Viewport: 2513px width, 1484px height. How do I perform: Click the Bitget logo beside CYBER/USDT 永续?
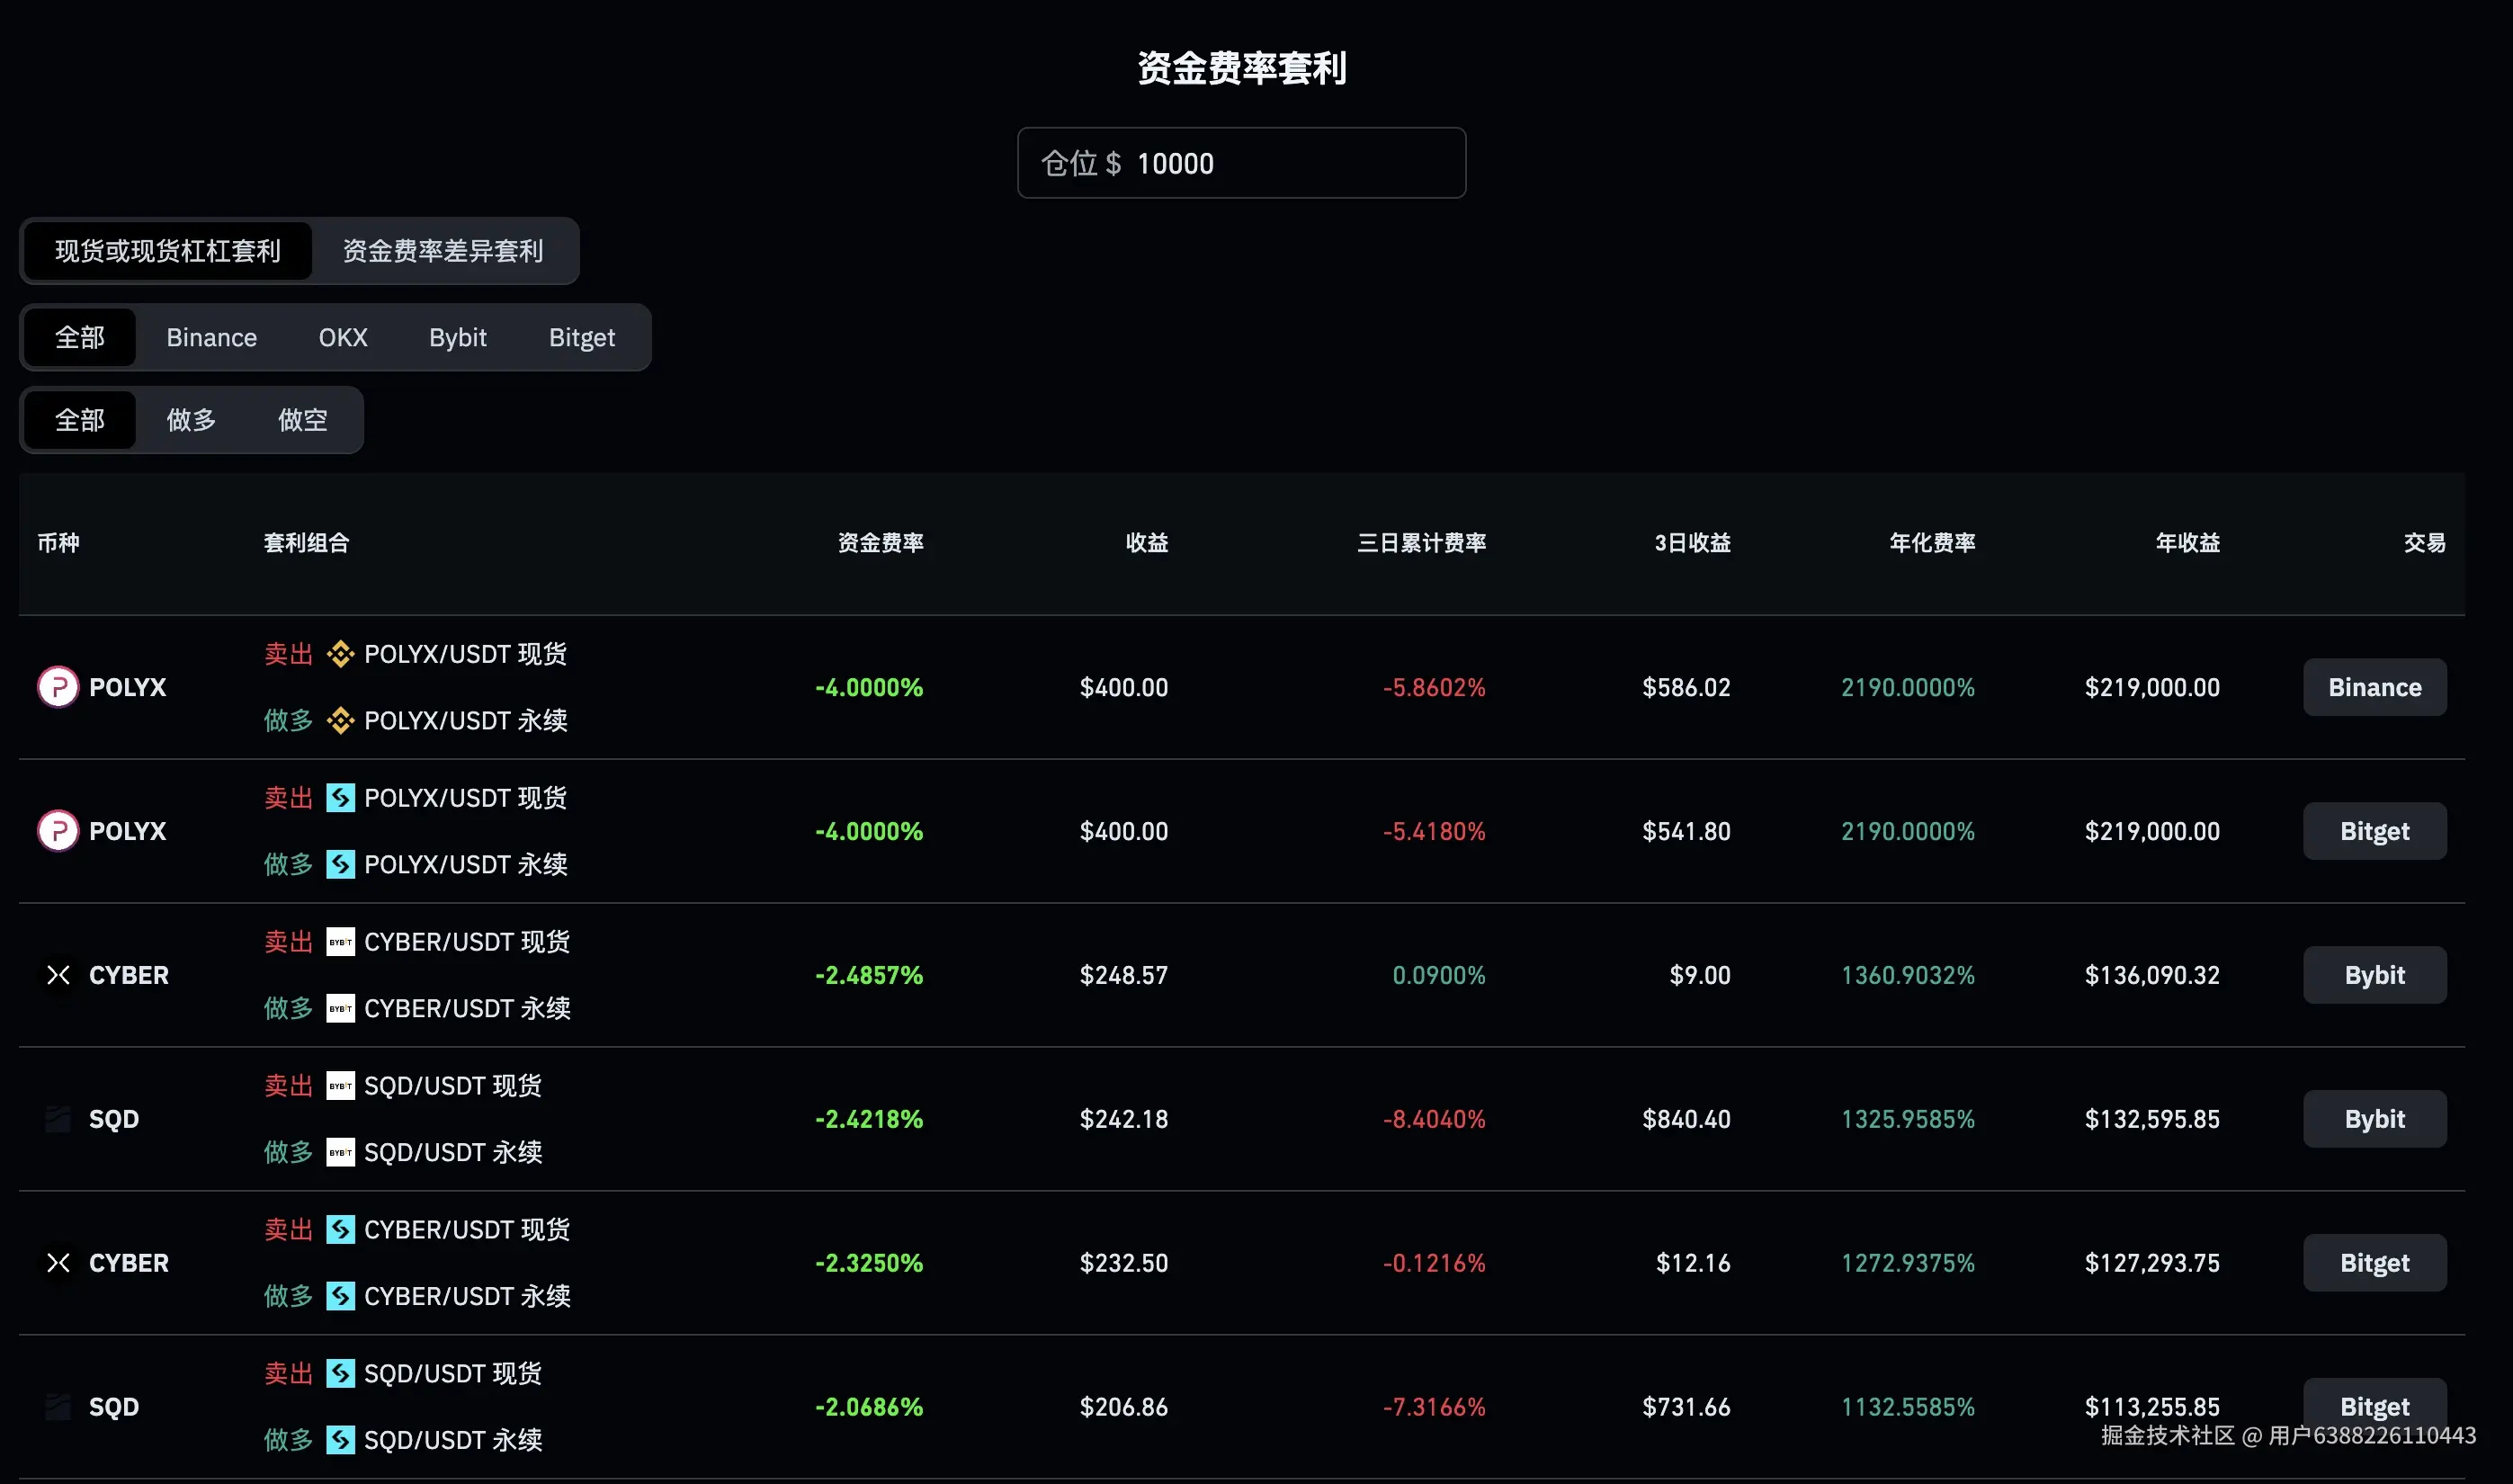coord(341,1296)
